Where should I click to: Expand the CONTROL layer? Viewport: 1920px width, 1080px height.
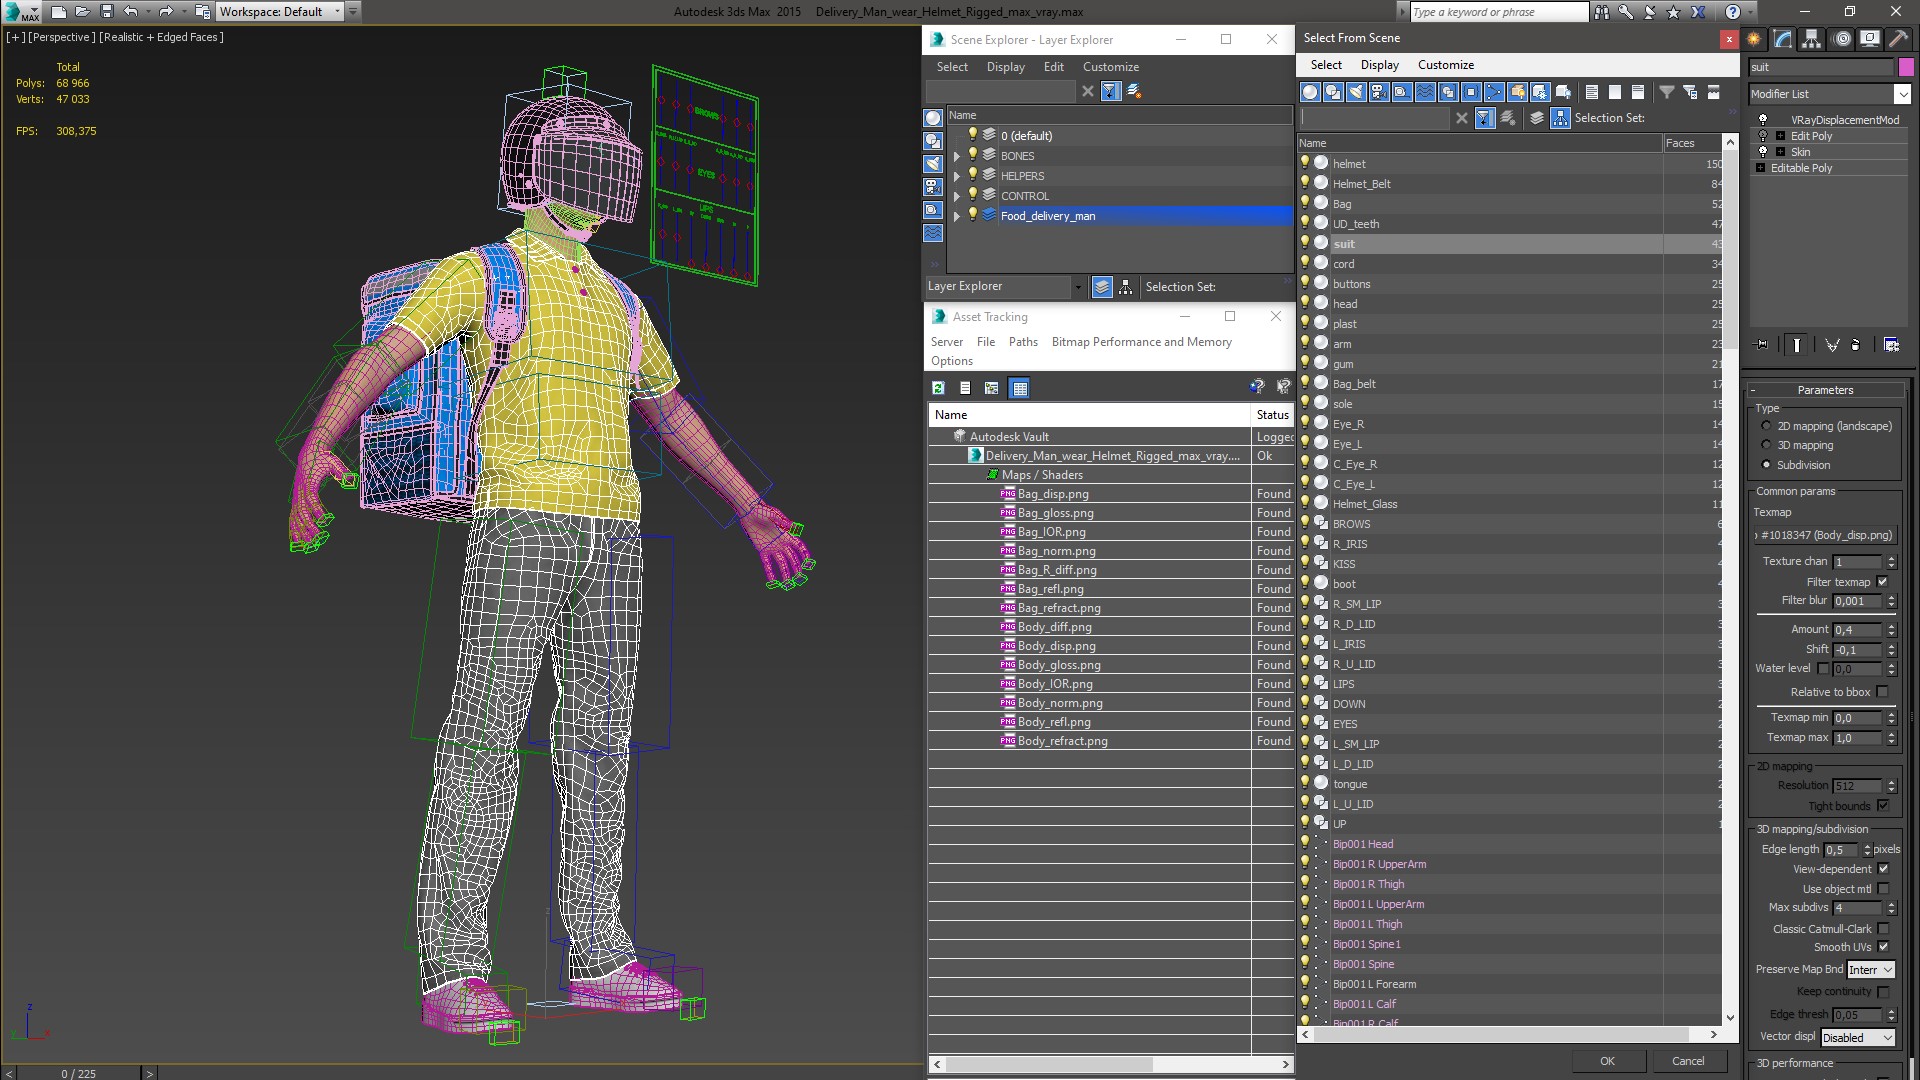pos(957,196)
